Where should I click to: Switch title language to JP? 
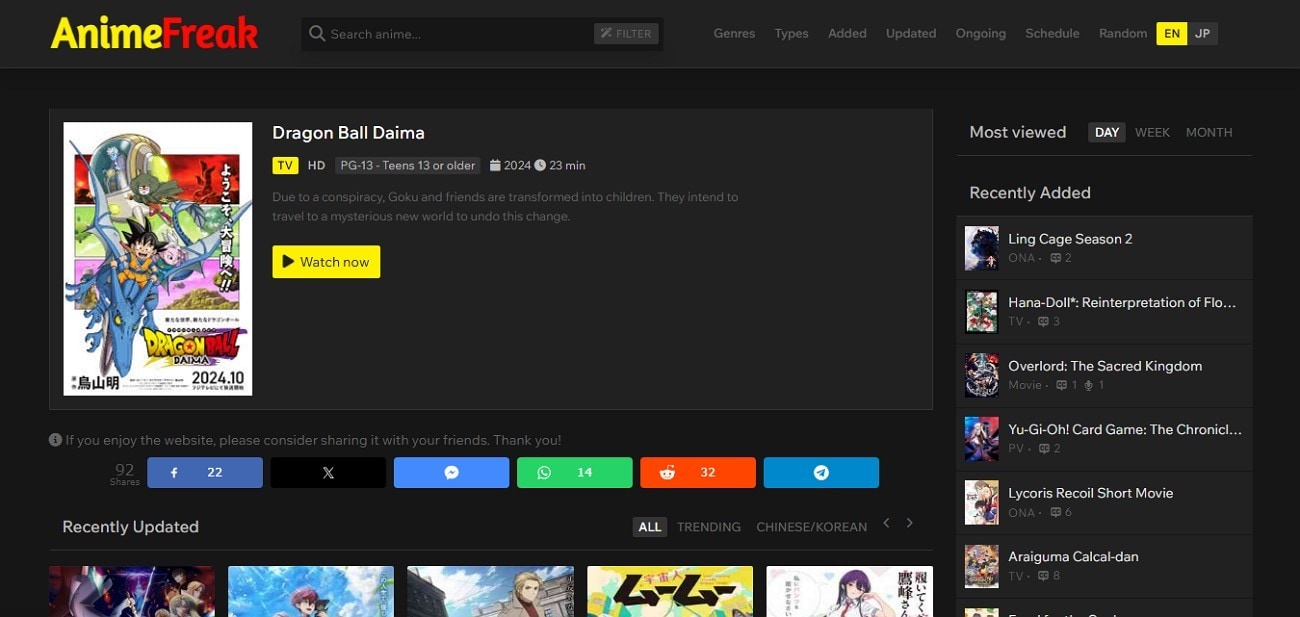coord(1203,33)
